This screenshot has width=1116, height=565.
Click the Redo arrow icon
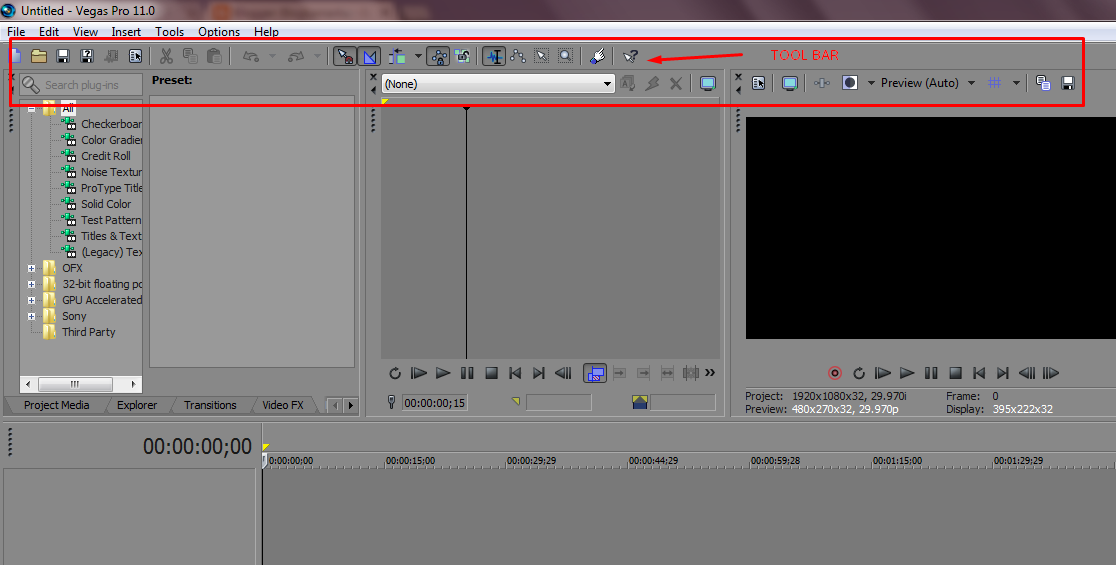[x=295, y=56]
